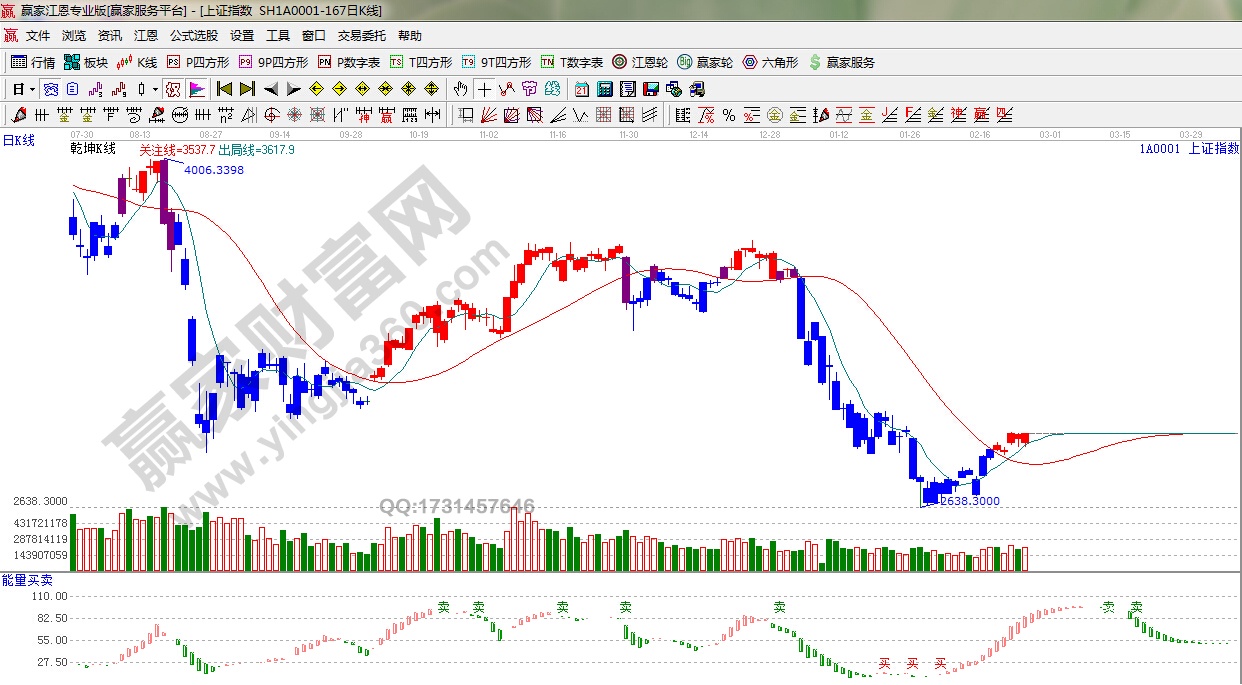This screenshot has height=685, width=1242.
Task: Activate the crosshair cursor tool
Action: click(x=484, y=88)
